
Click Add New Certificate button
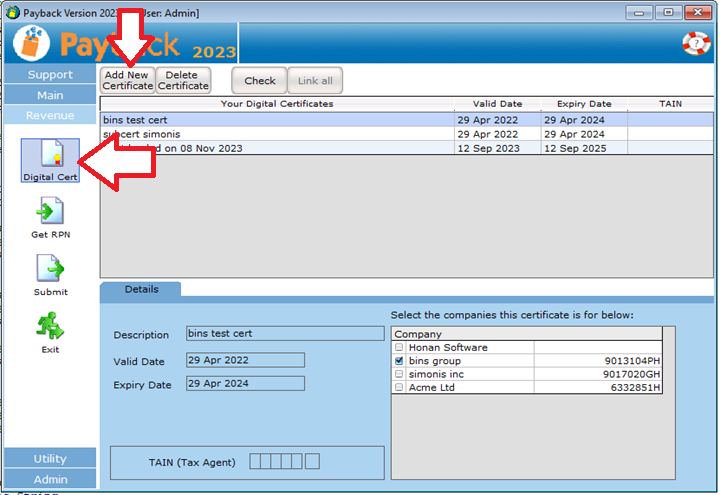click(x=127, y=81)
